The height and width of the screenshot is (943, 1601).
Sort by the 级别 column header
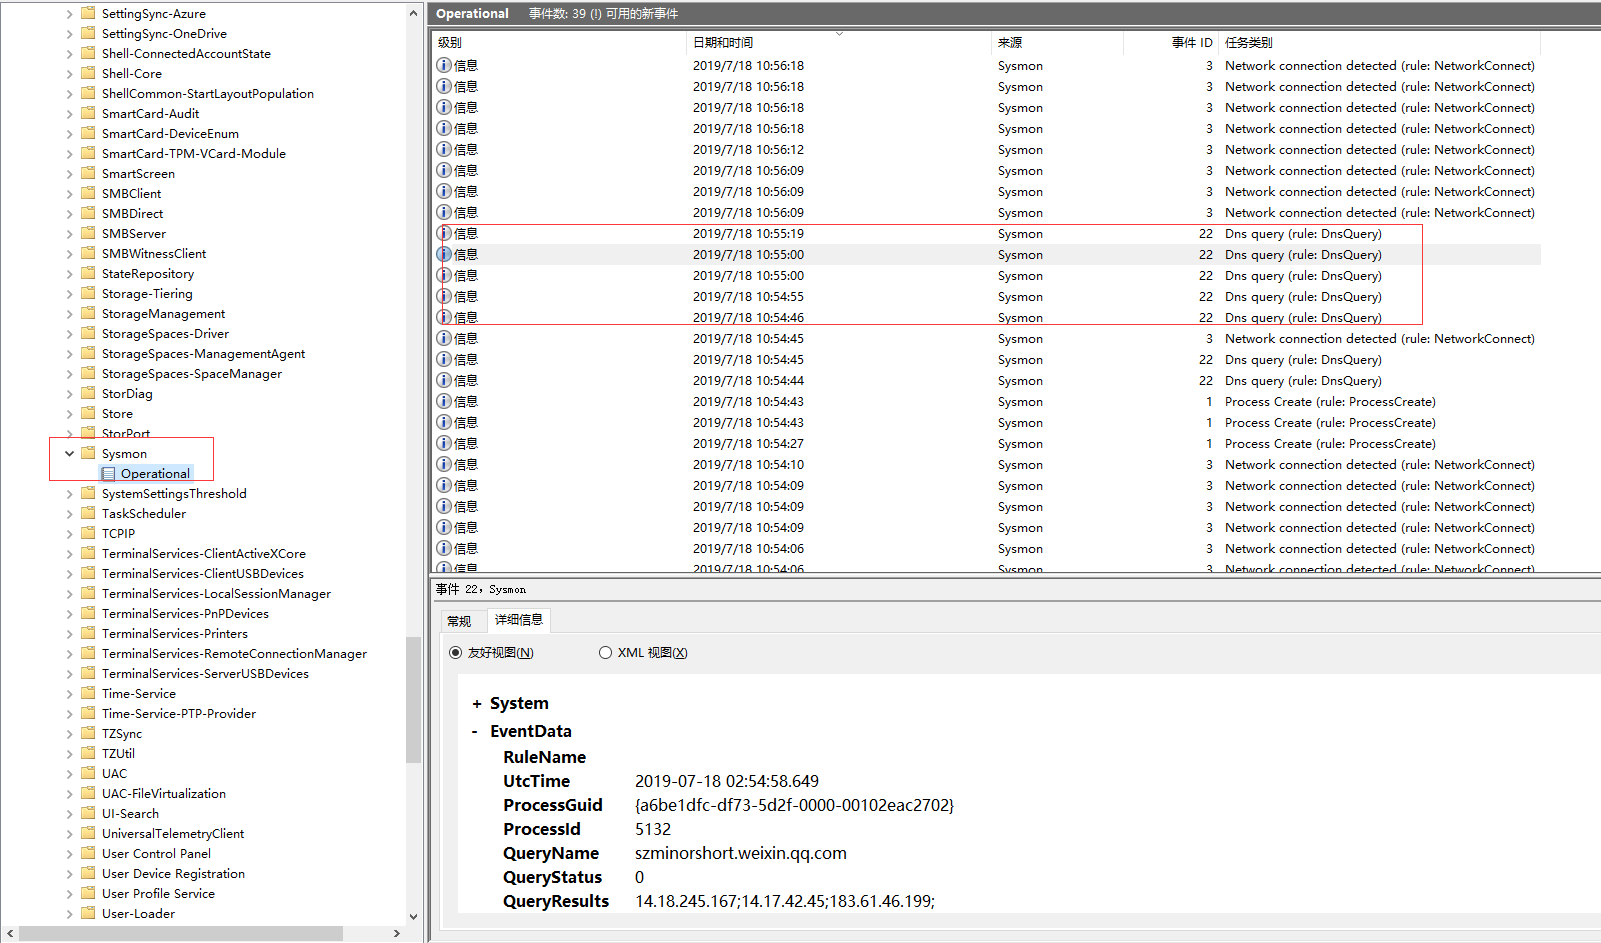pyautogui.click(x=560, y=42)
